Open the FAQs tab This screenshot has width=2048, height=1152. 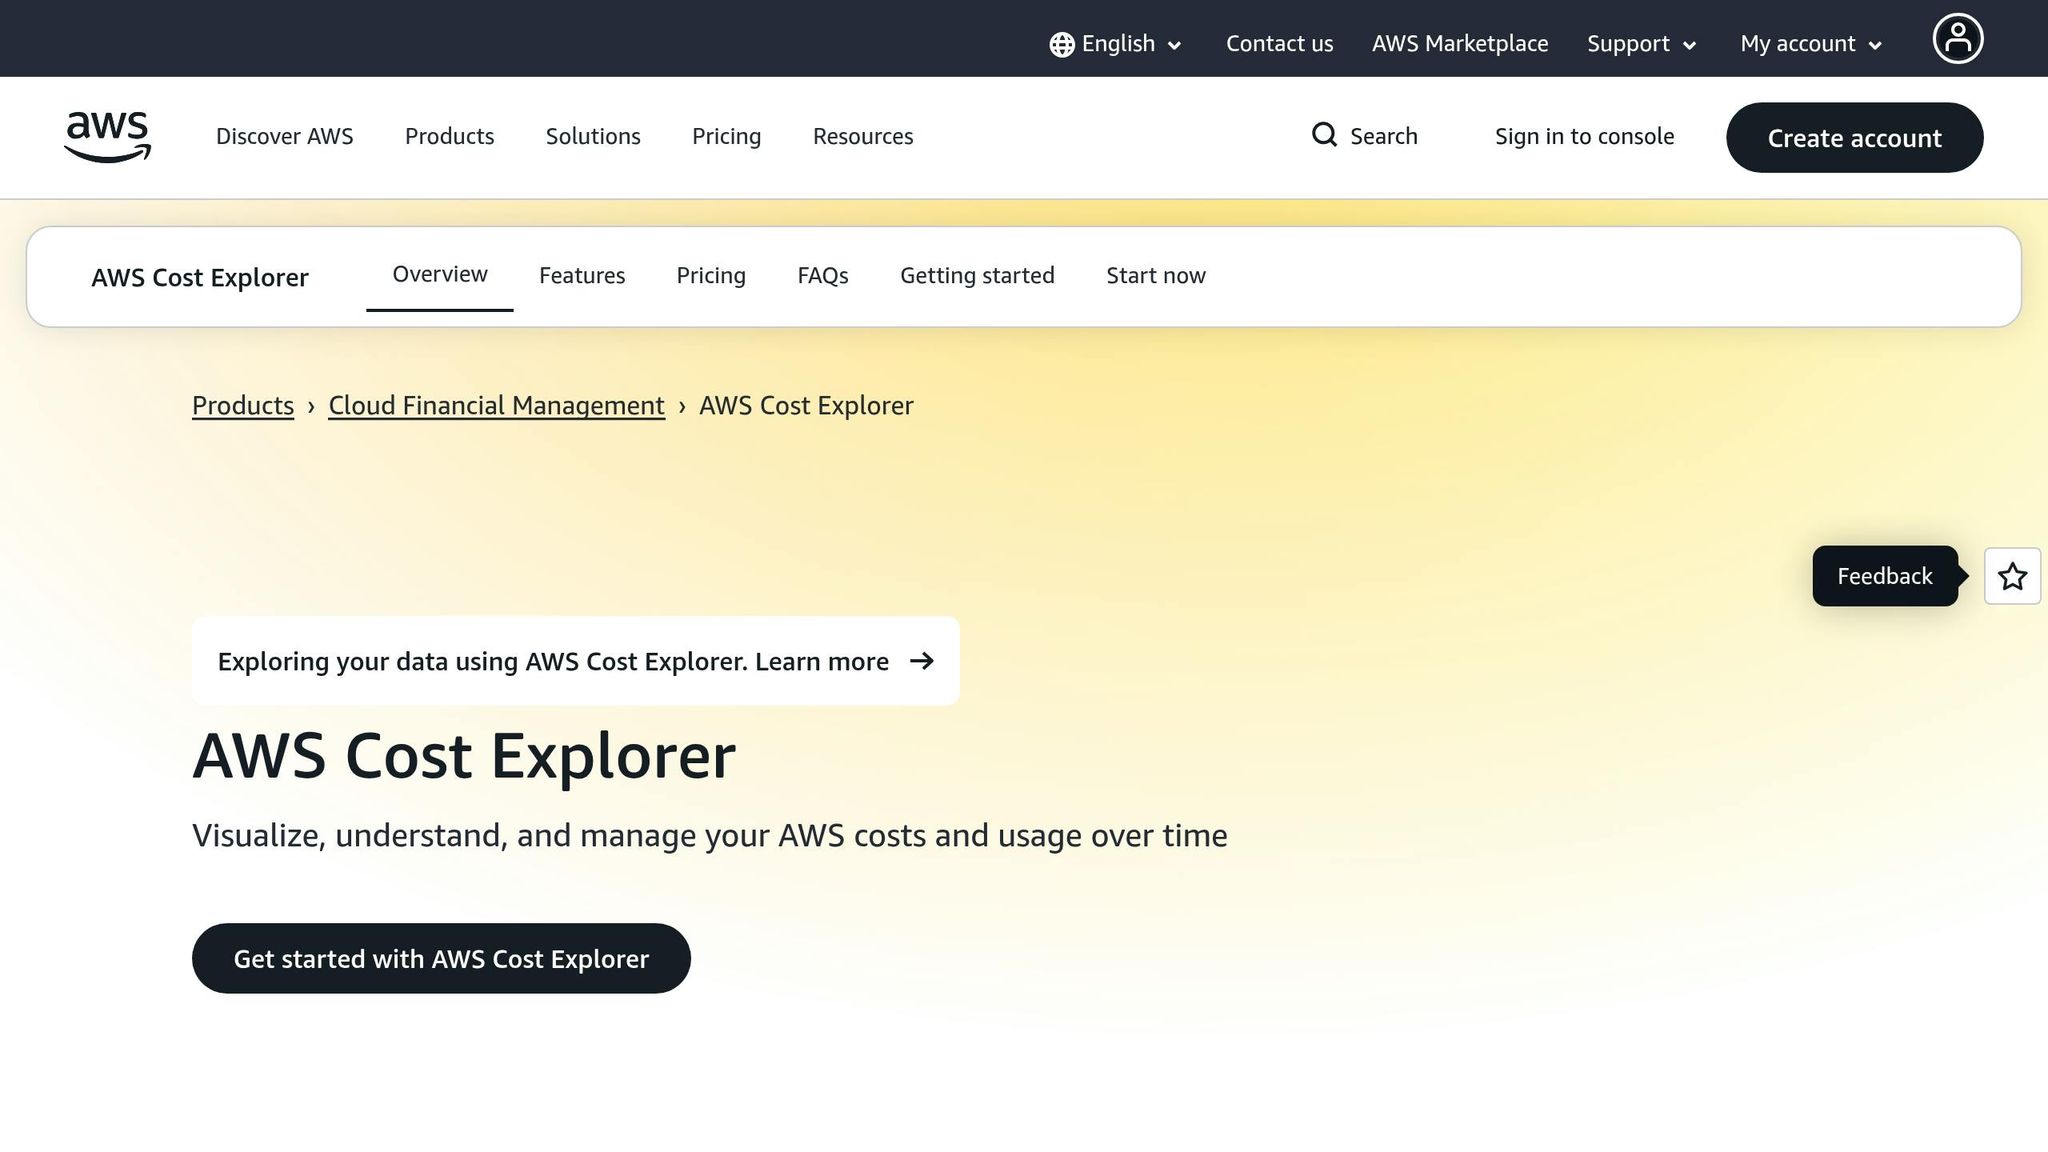point(822,275)
